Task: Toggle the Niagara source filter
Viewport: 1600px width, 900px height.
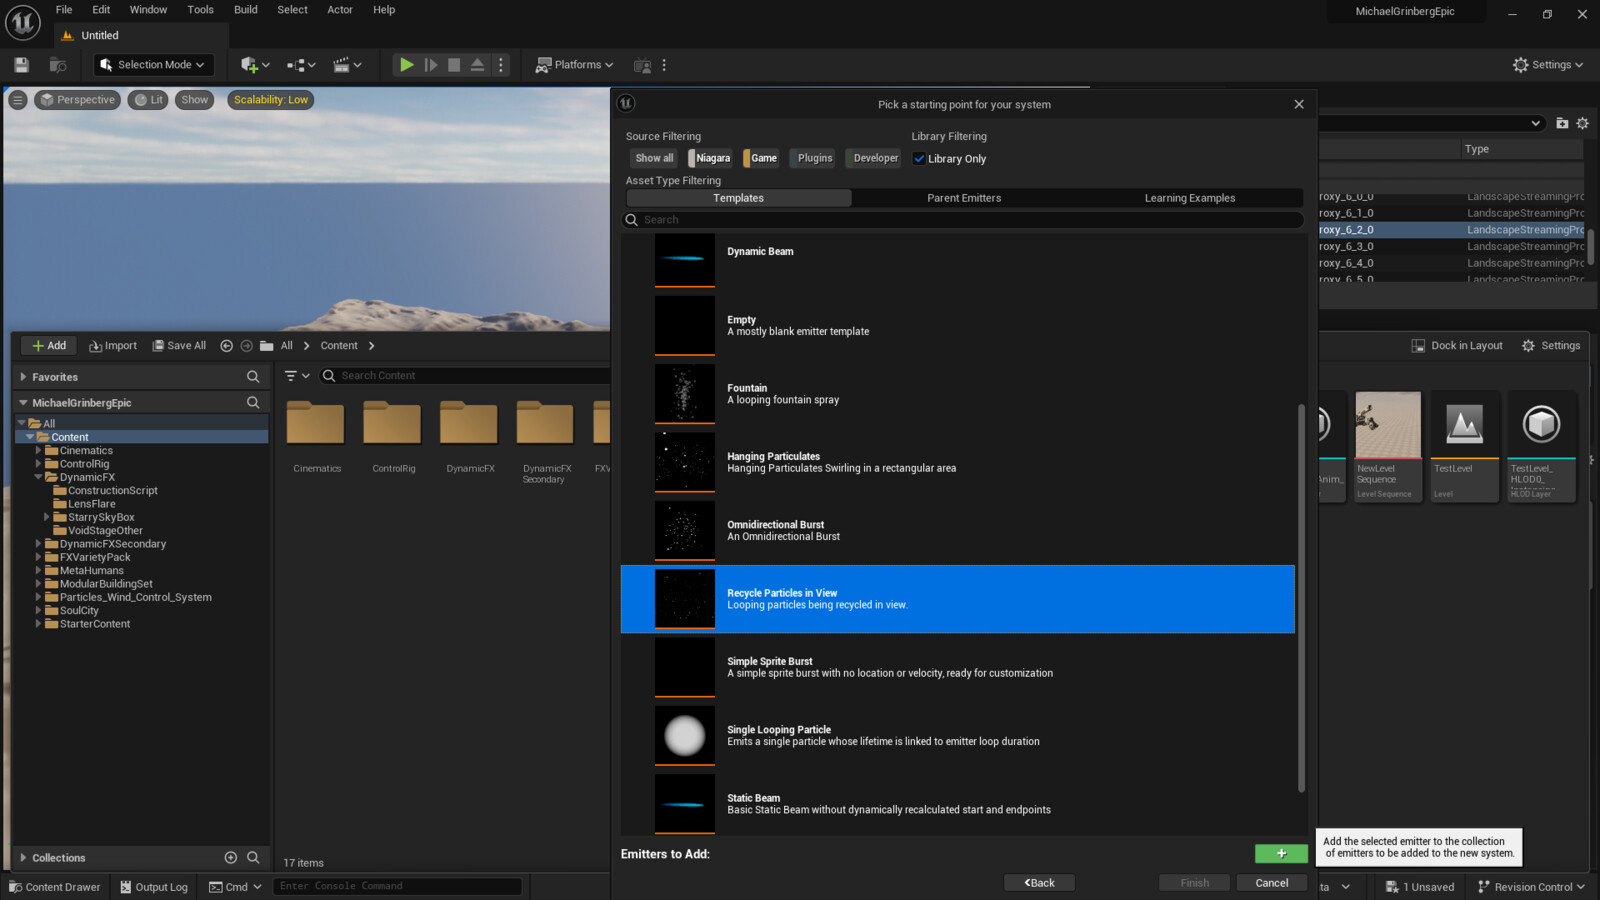Action: (711, 158)
